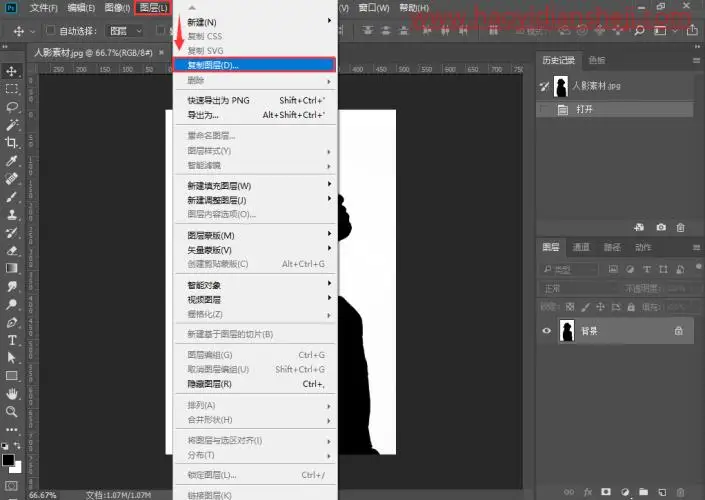Viewport: 705px width, 500px height.
Task: Choose 复制图层(D)... from the menu
Action: click(x=254, y=65)
